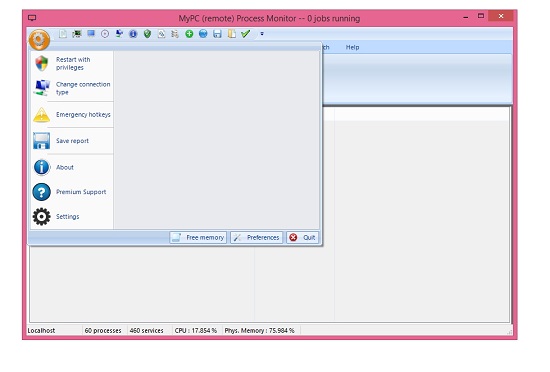Viewport: 550px width, 372px height.
Task: Click the blue monitor screen toolbar icon
Action: (91, 34)
